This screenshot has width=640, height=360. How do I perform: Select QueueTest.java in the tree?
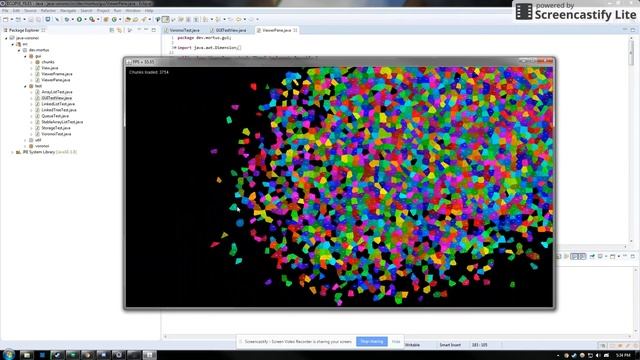[x=55, y=116]
